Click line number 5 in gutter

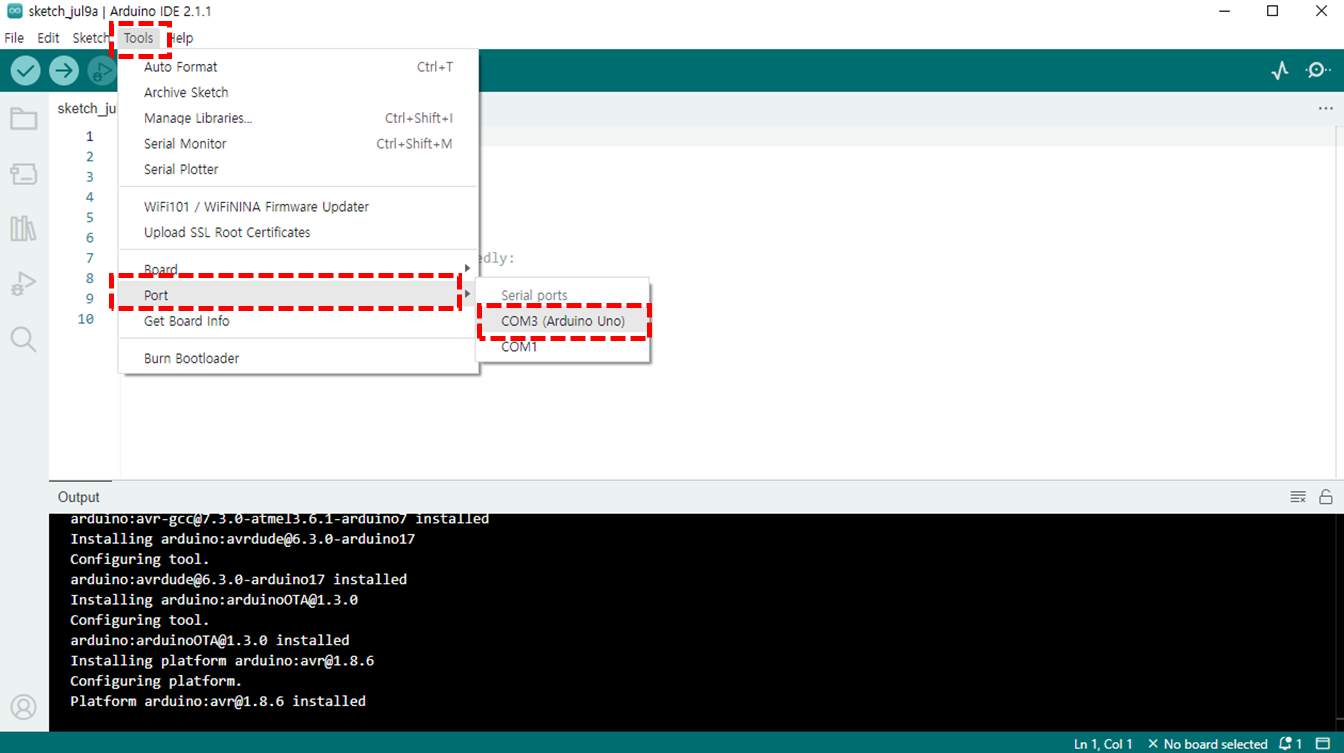[x=89, y=217]
